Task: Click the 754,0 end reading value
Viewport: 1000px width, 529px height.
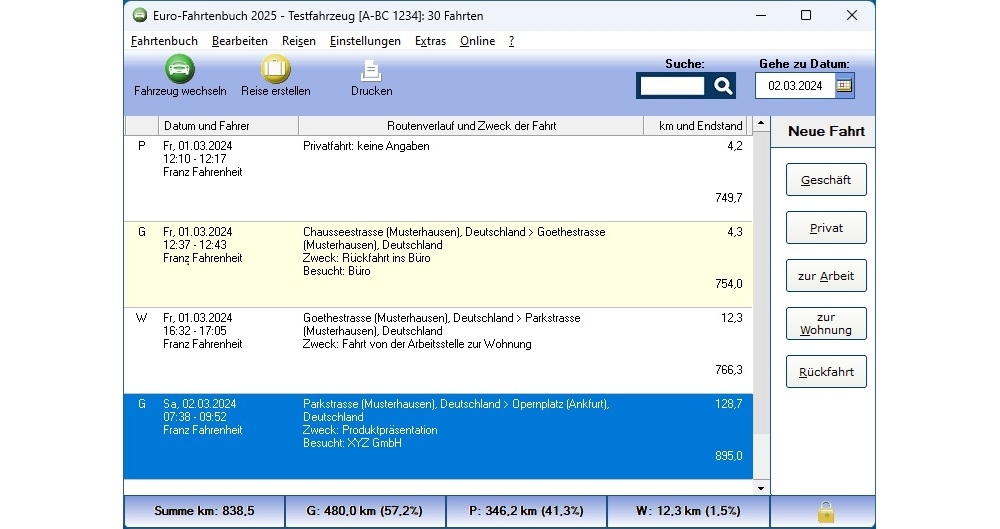Action: (x=728, y=284)
